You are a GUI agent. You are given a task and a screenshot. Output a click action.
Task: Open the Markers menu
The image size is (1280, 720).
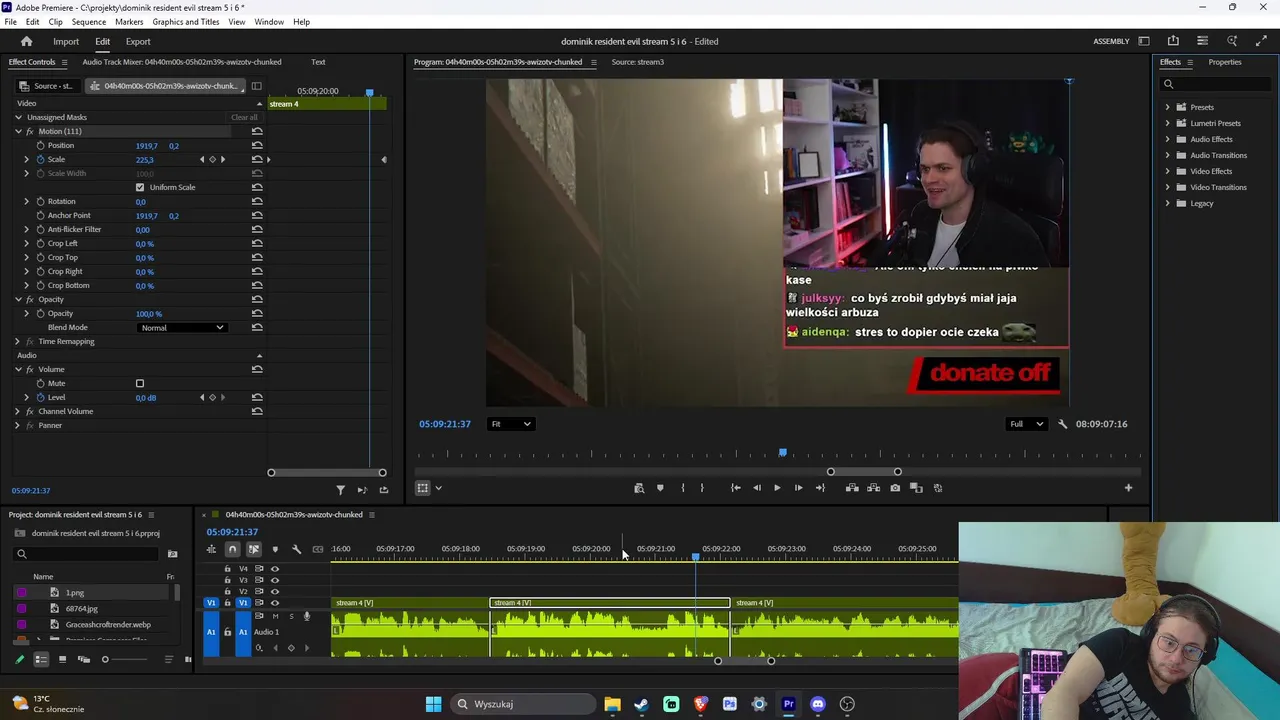(x=129, y=22)
